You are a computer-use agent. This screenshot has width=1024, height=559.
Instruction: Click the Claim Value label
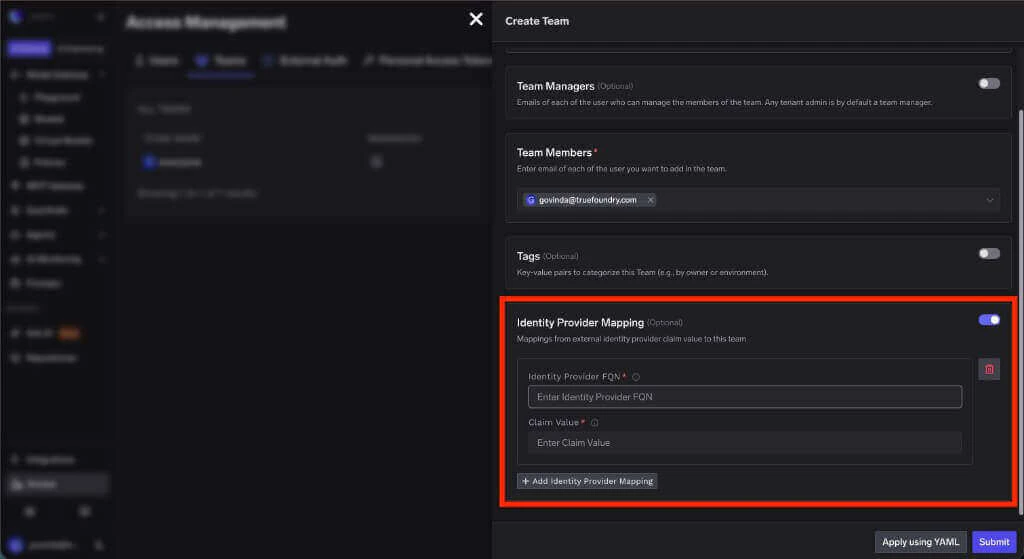[553, 423]
